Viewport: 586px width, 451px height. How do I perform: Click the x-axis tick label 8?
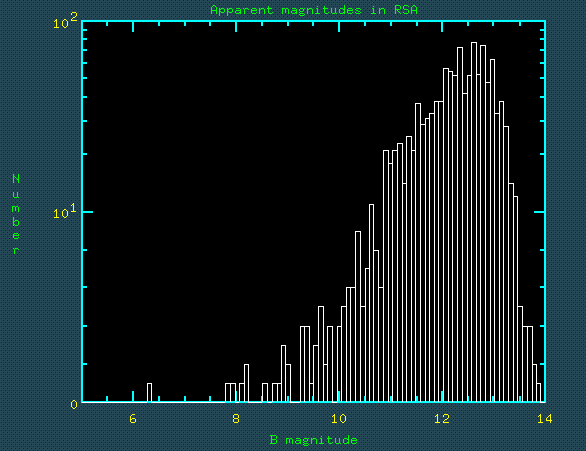[x=236, y=419]
